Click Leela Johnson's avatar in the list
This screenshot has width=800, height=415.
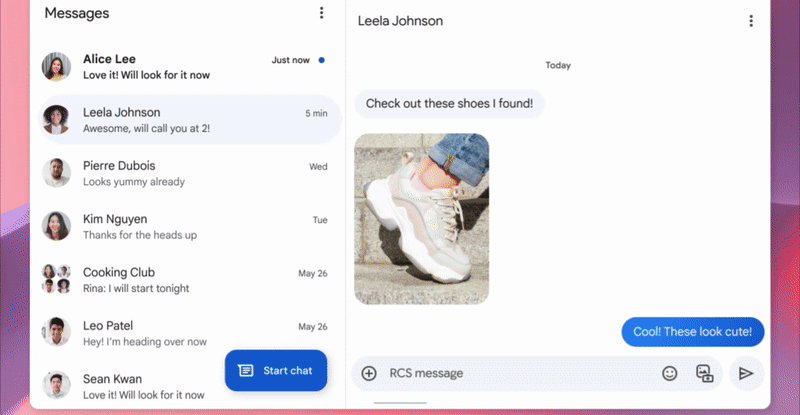(x=56, y=119)
